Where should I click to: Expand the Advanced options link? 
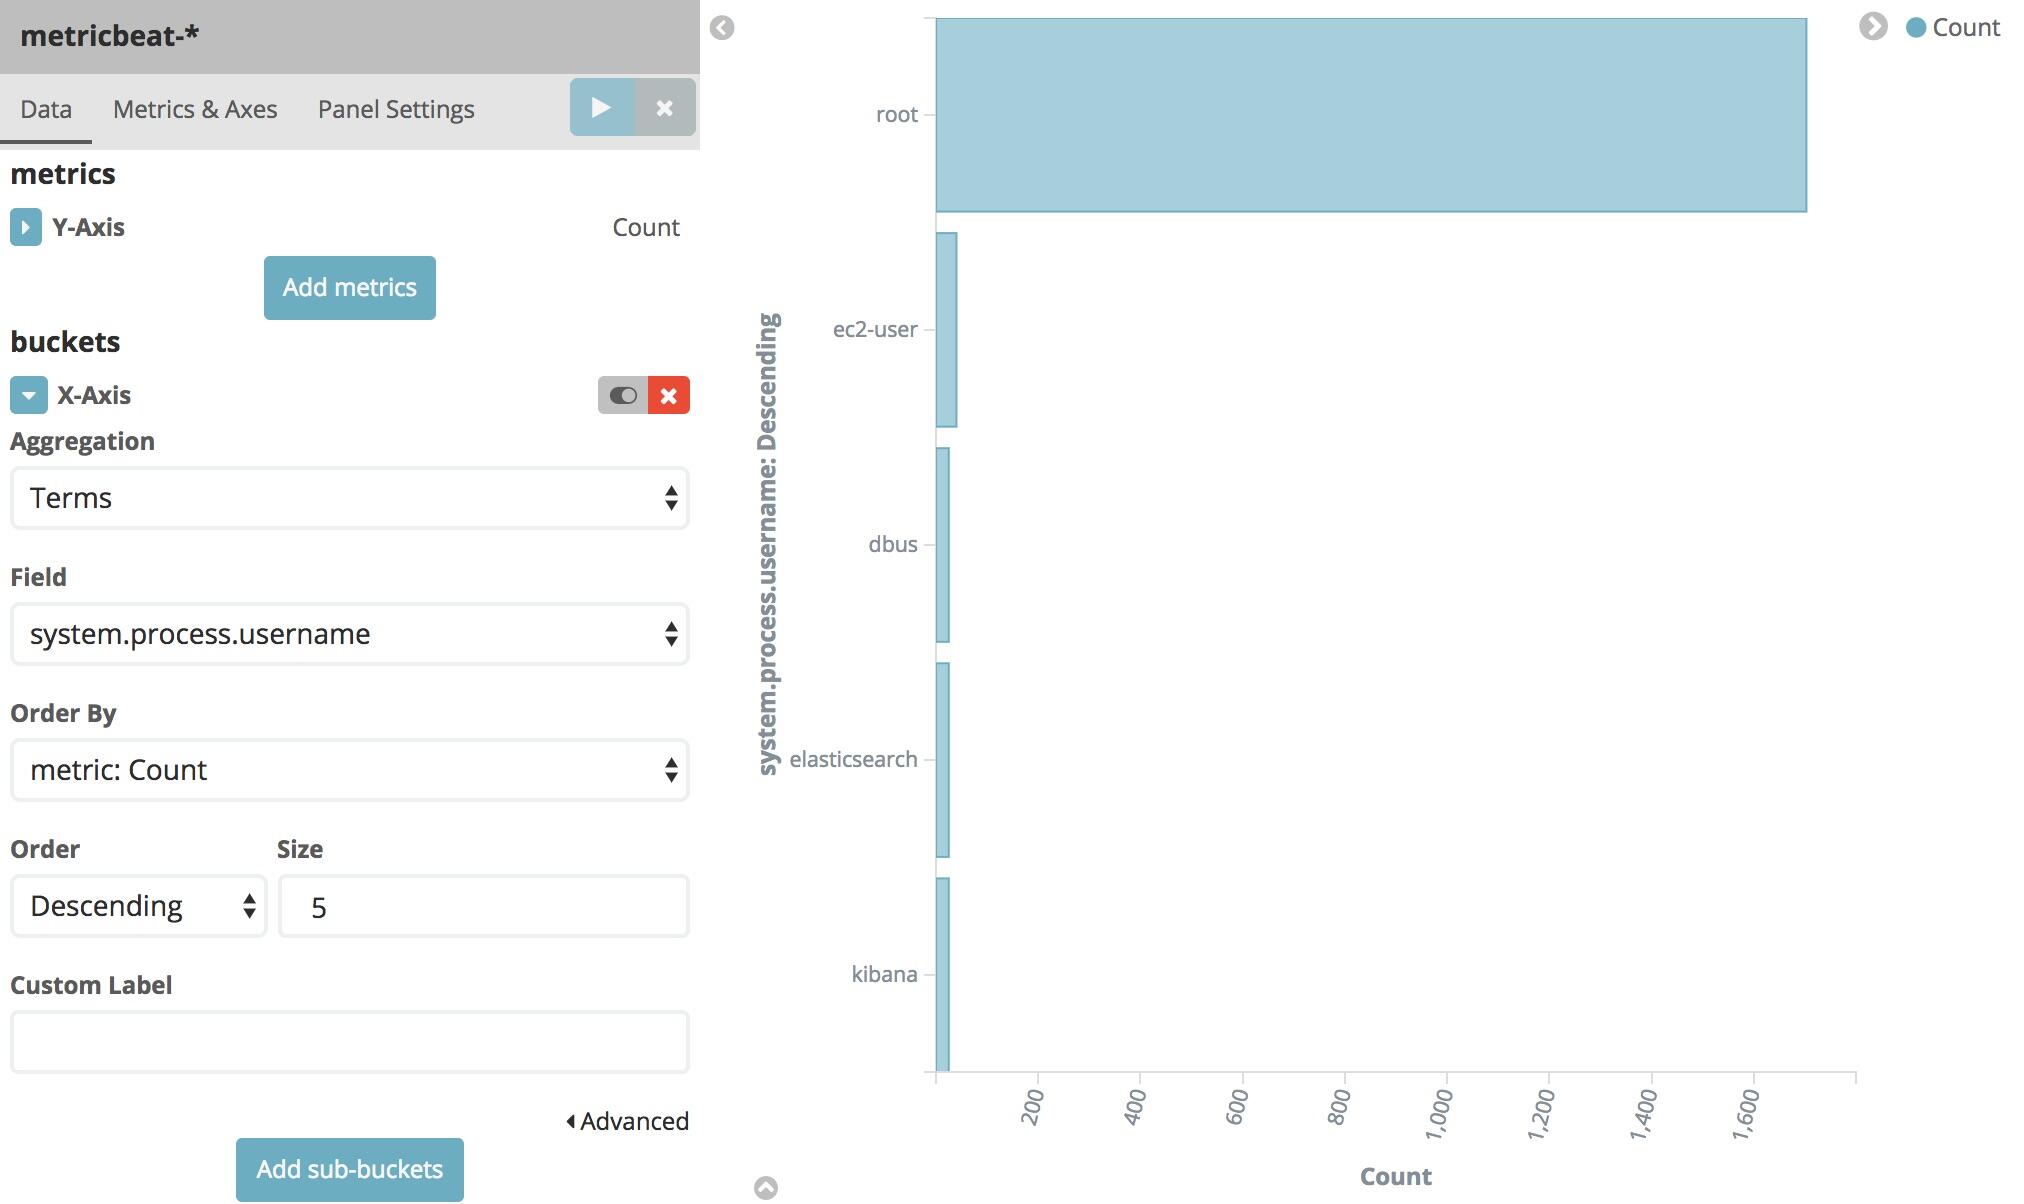pyautogui.click(x=628, y=1121)
